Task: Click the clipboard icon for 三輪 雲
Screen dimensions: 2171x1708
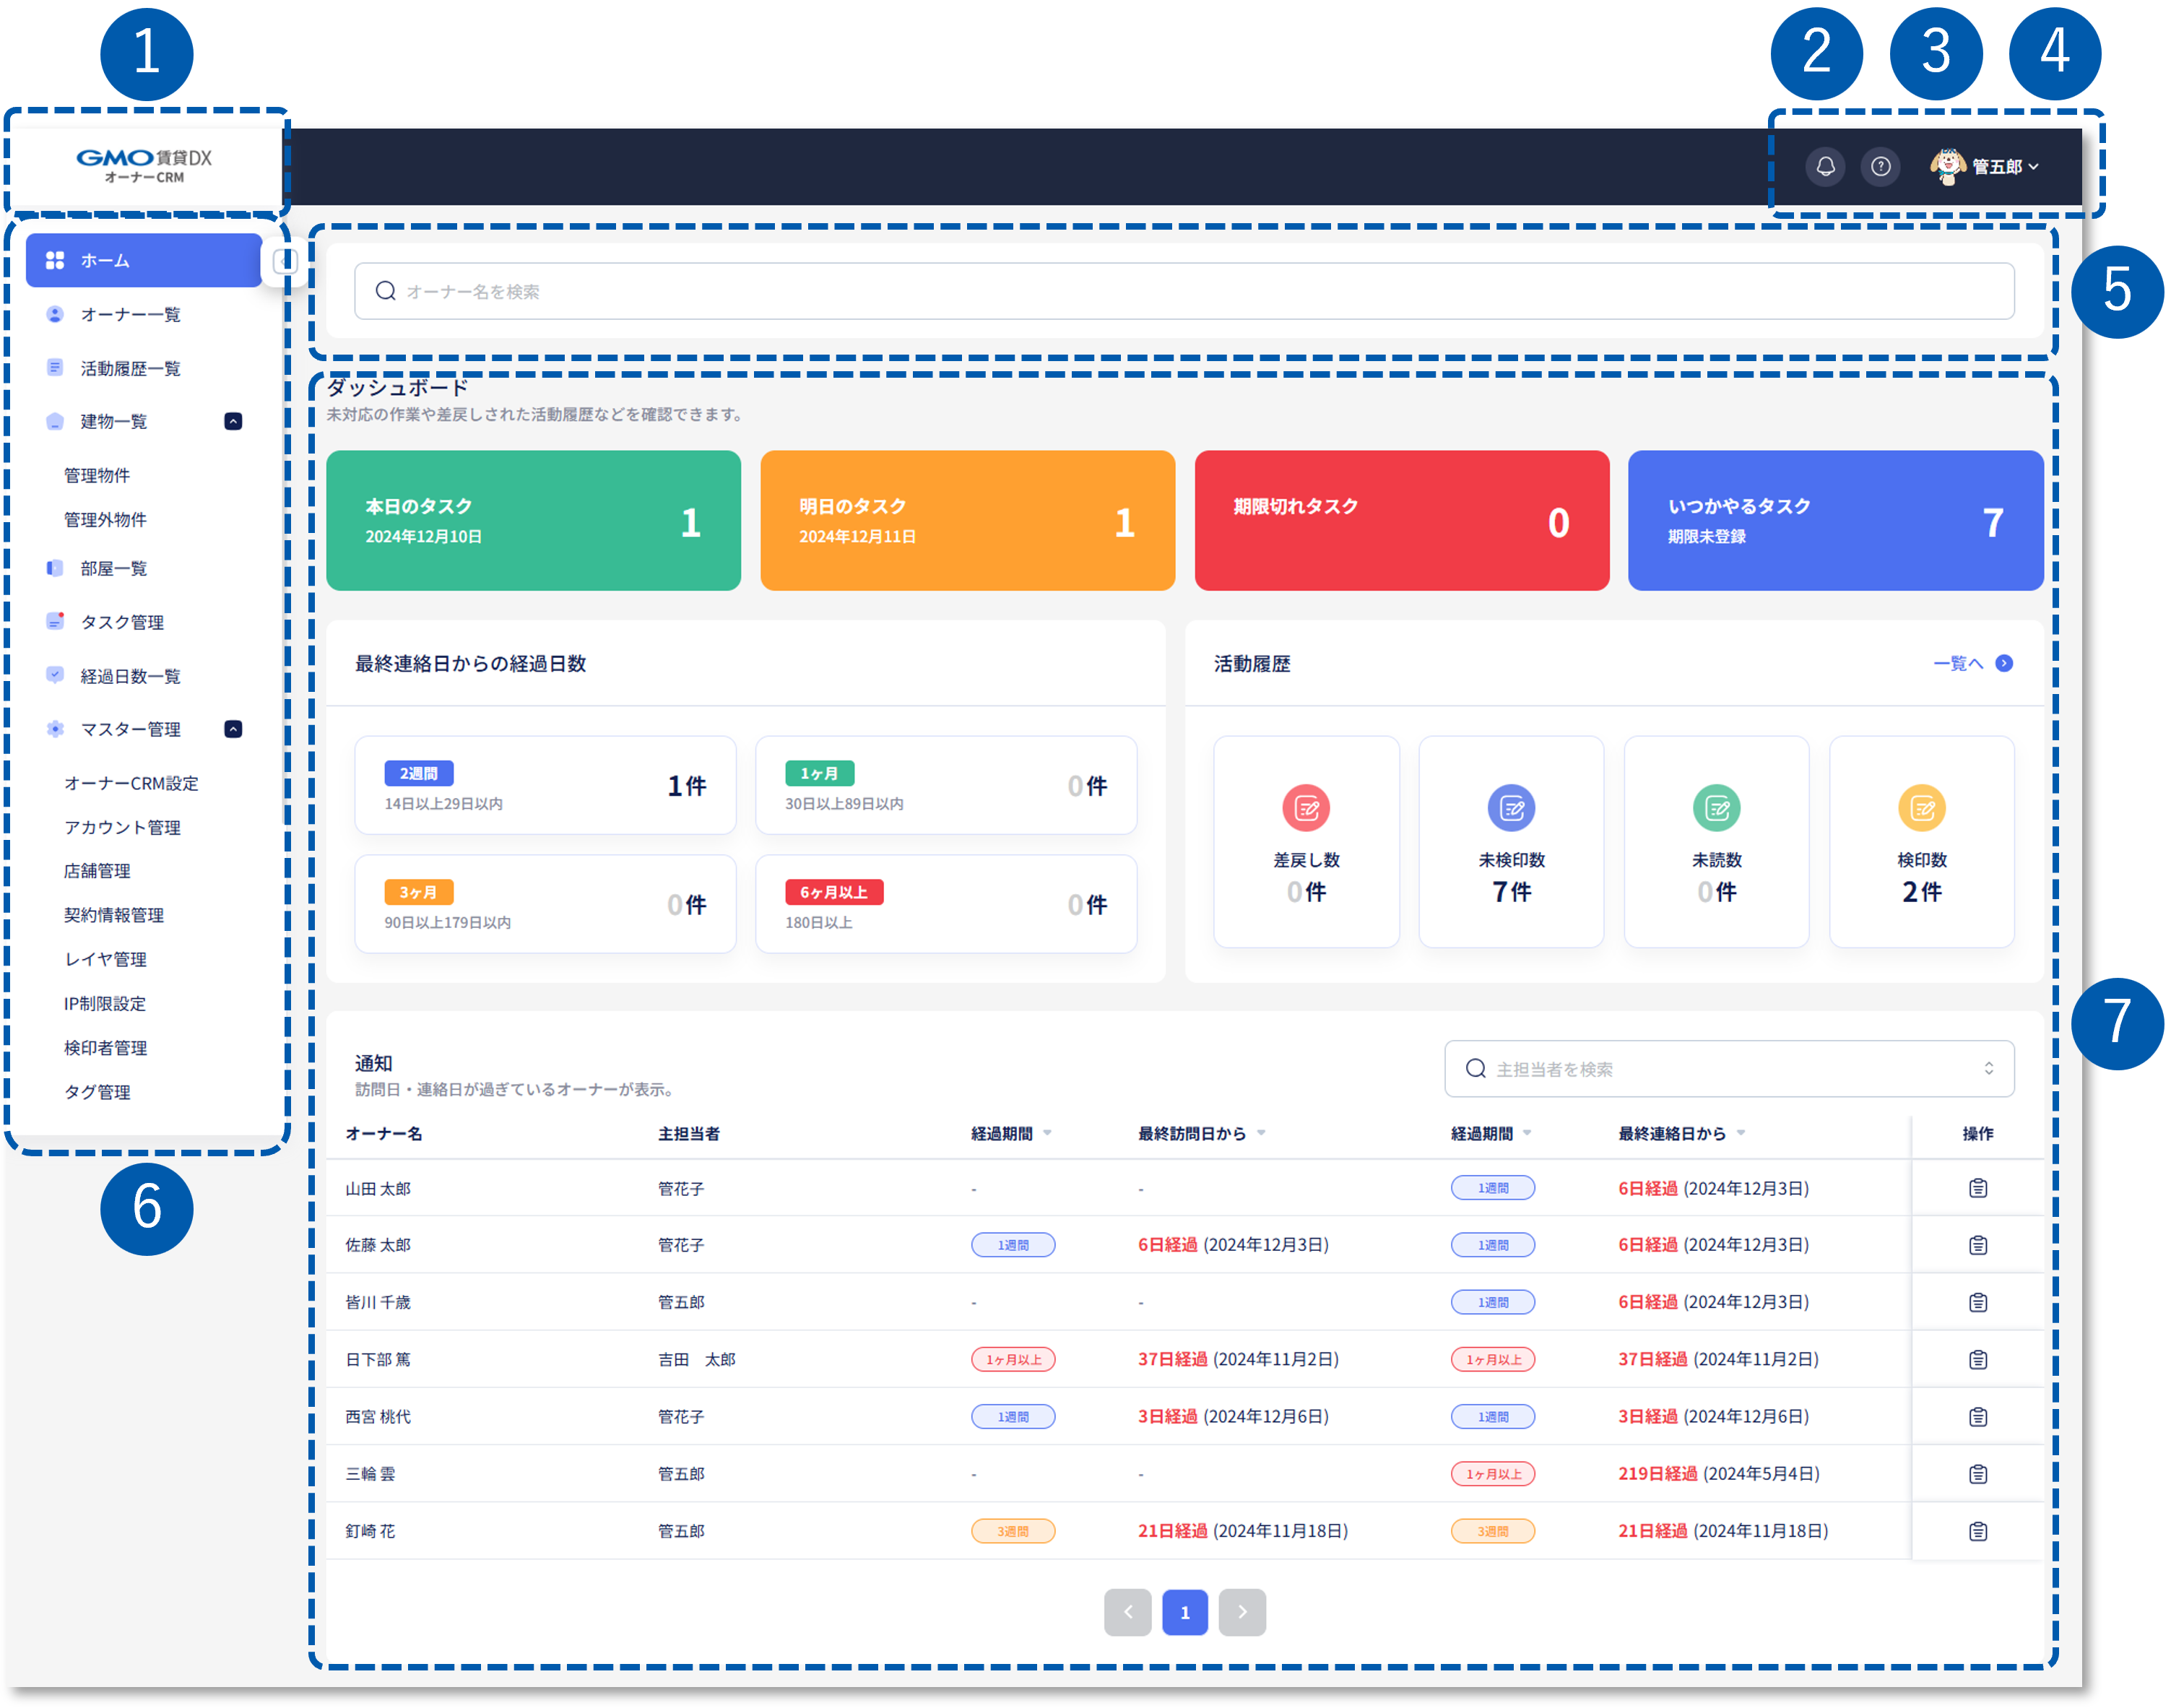Action: 1978,1473
